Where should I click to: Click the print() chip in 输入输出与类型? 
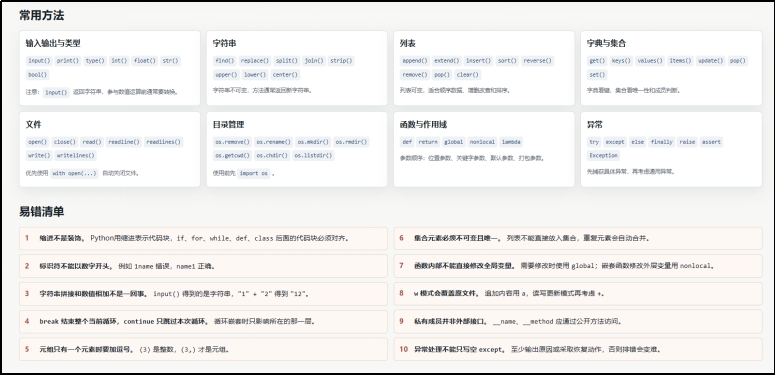tap(68, 61)
